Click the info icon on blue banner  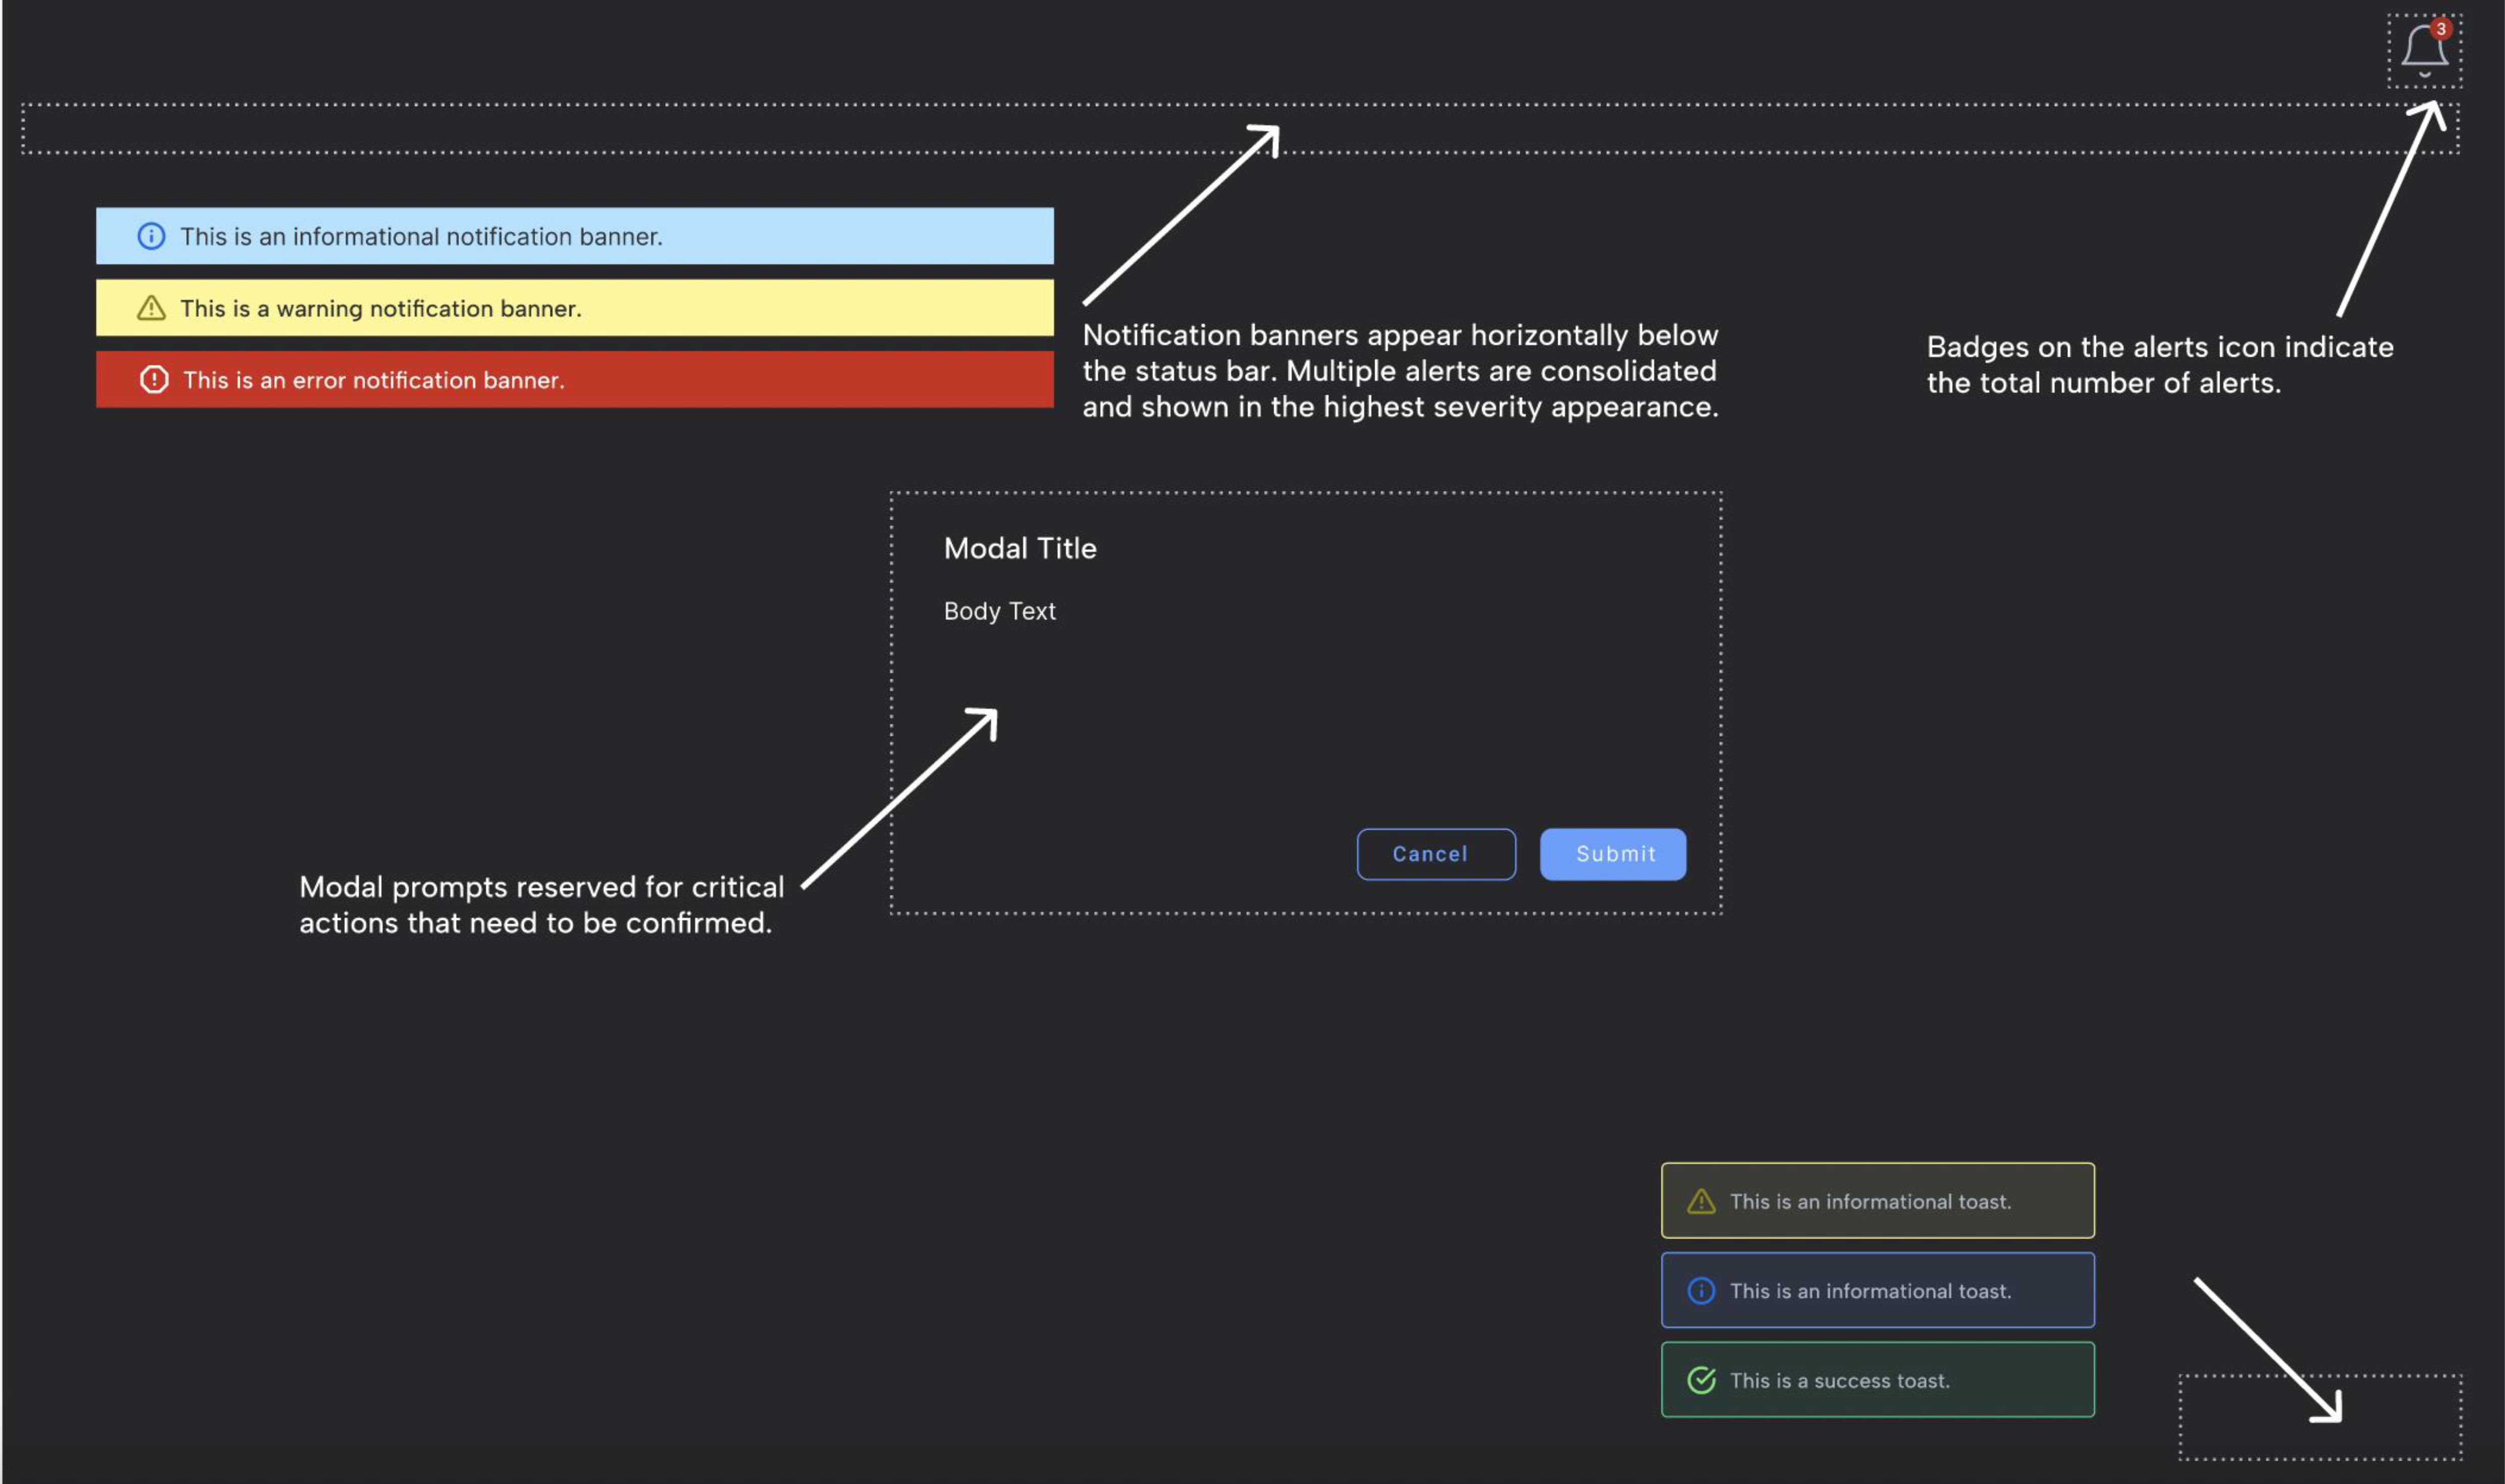pyautogui.click(x=151, y=236)
